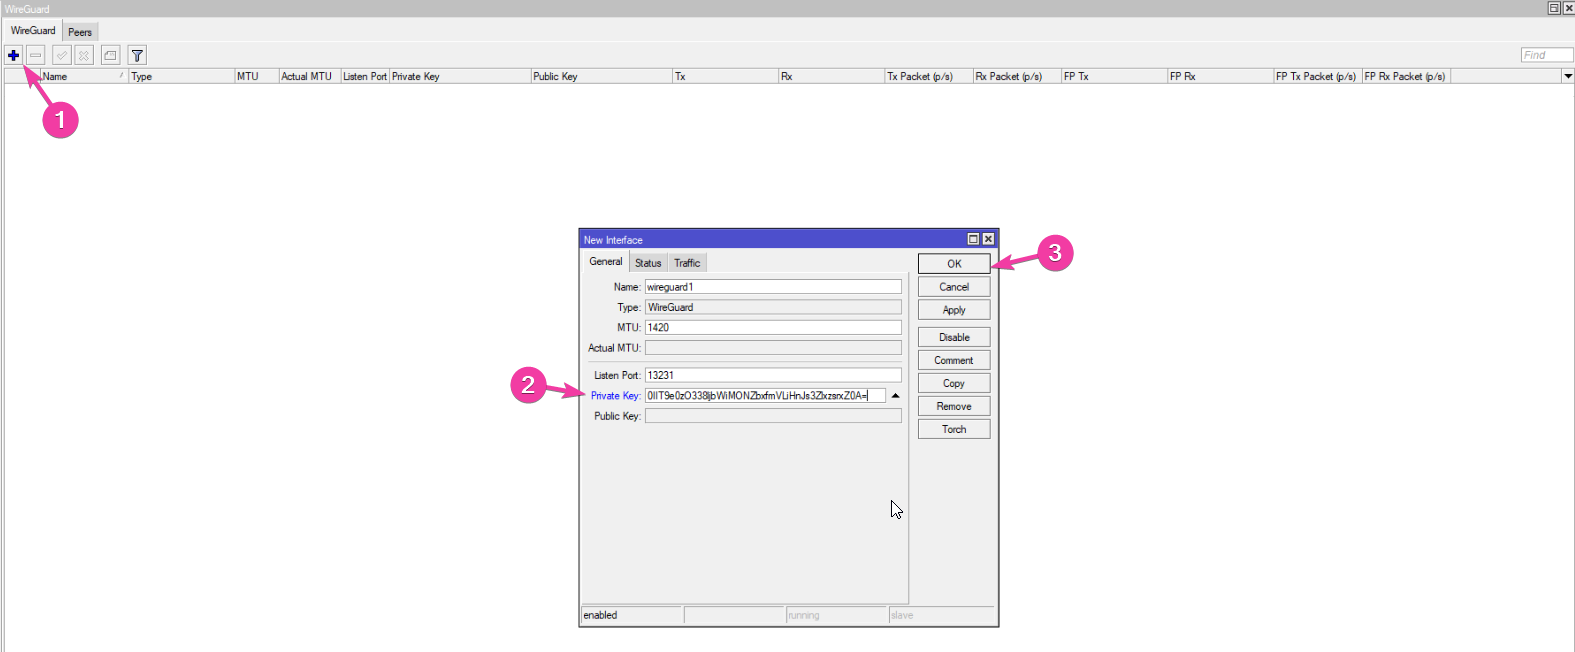Click into the Private Key input field

(765, 396)
